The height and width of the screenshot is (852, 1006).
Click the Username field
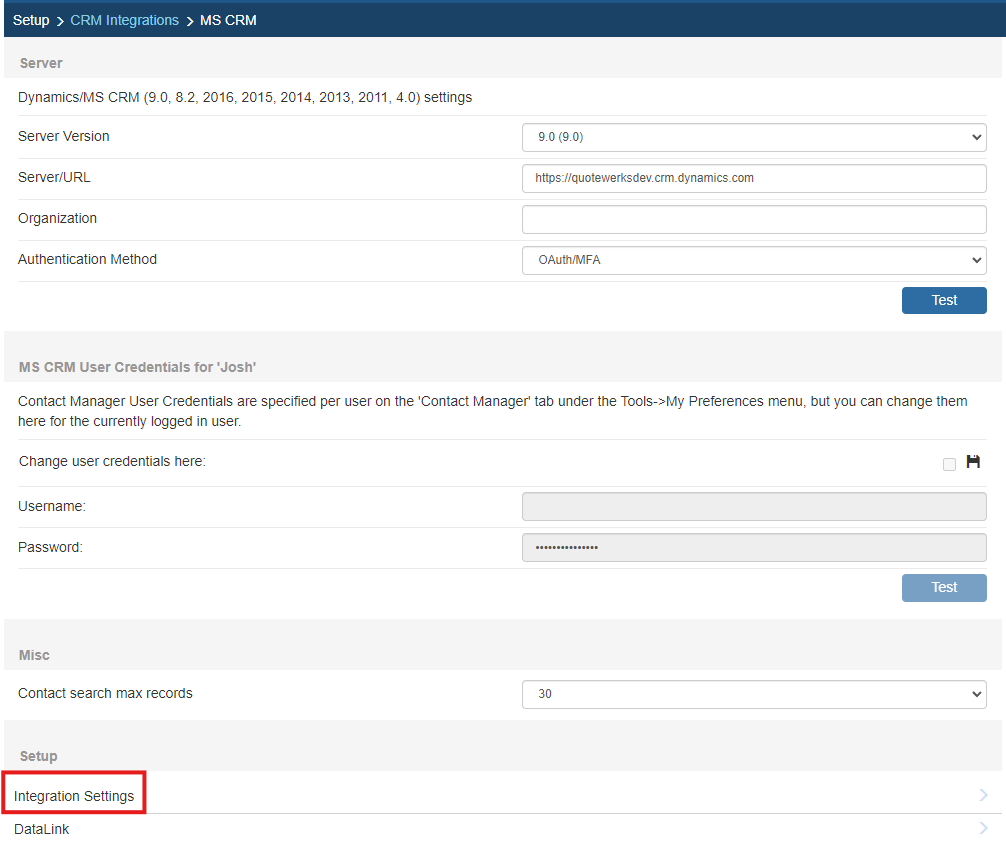[754, 507]
